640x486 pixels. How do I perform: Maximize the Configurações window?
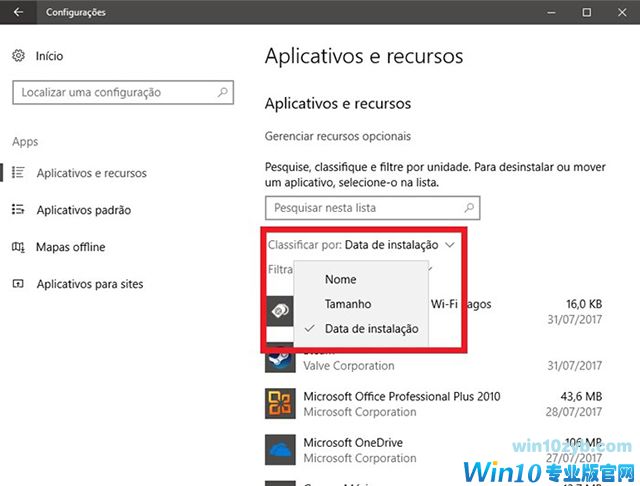[587, 12]
